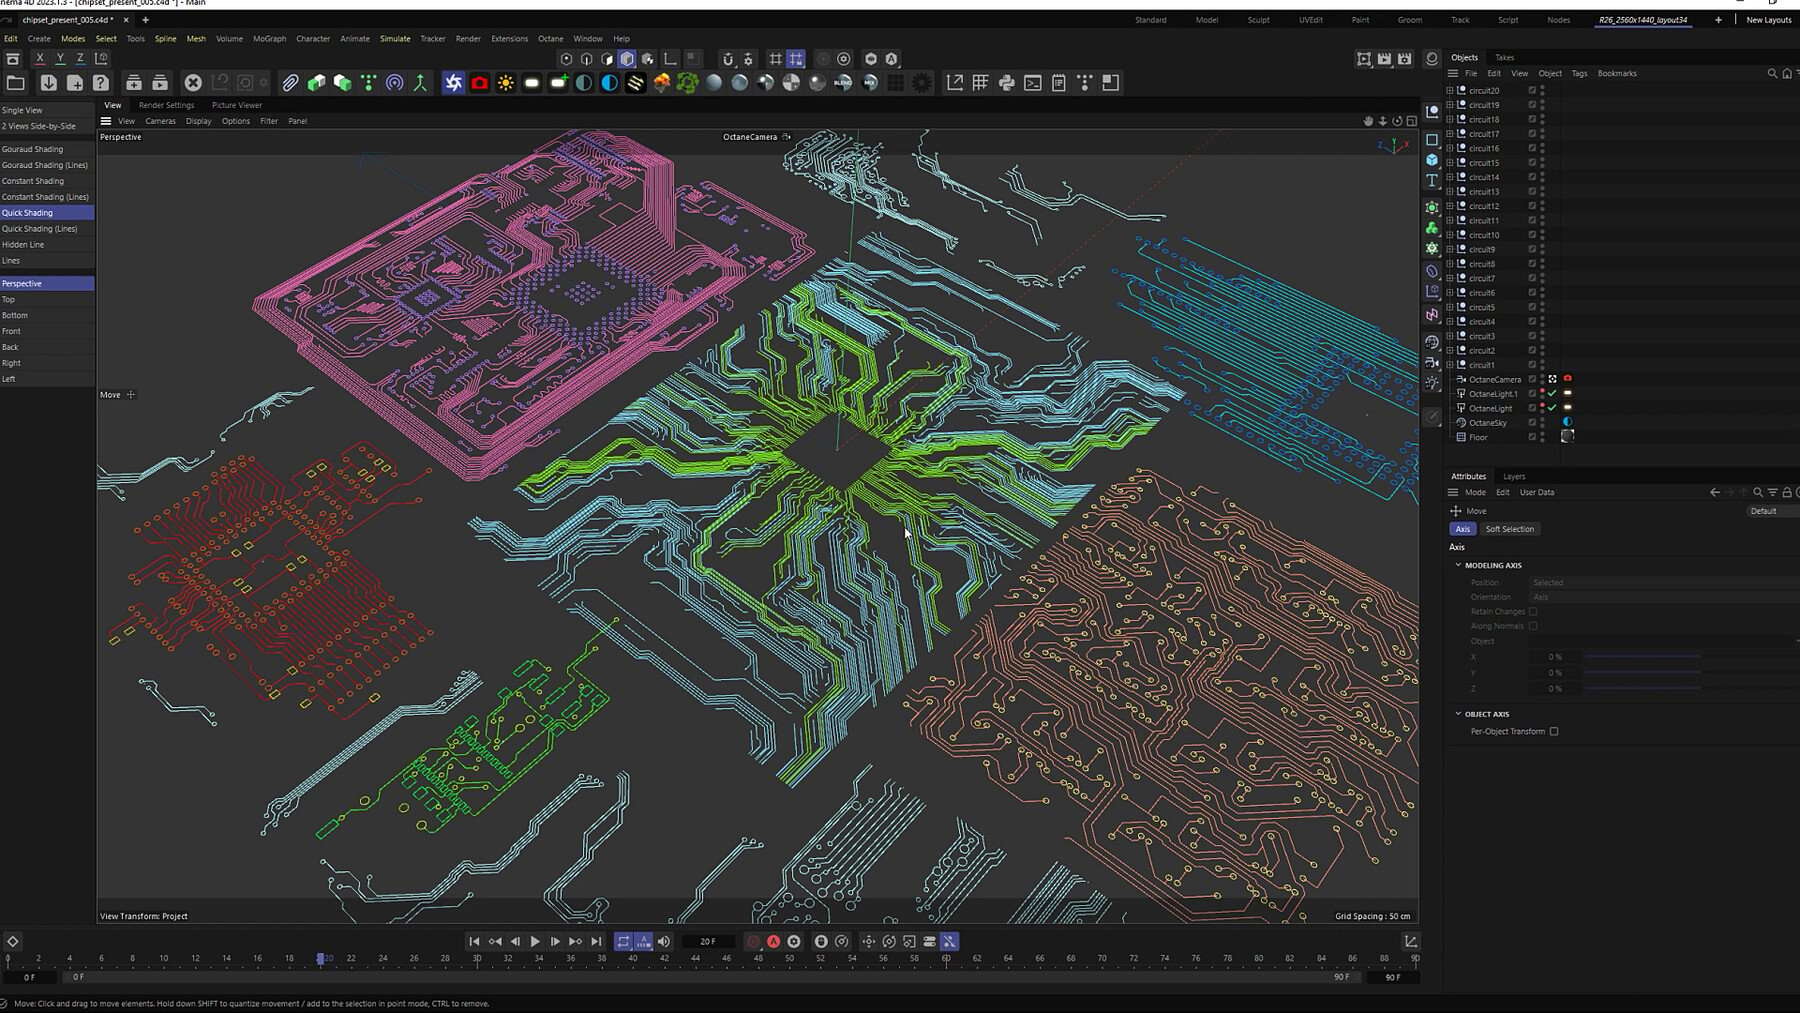Click the green knot Octane icon
Screen dimensions: 1800x1013
[688, 83]
